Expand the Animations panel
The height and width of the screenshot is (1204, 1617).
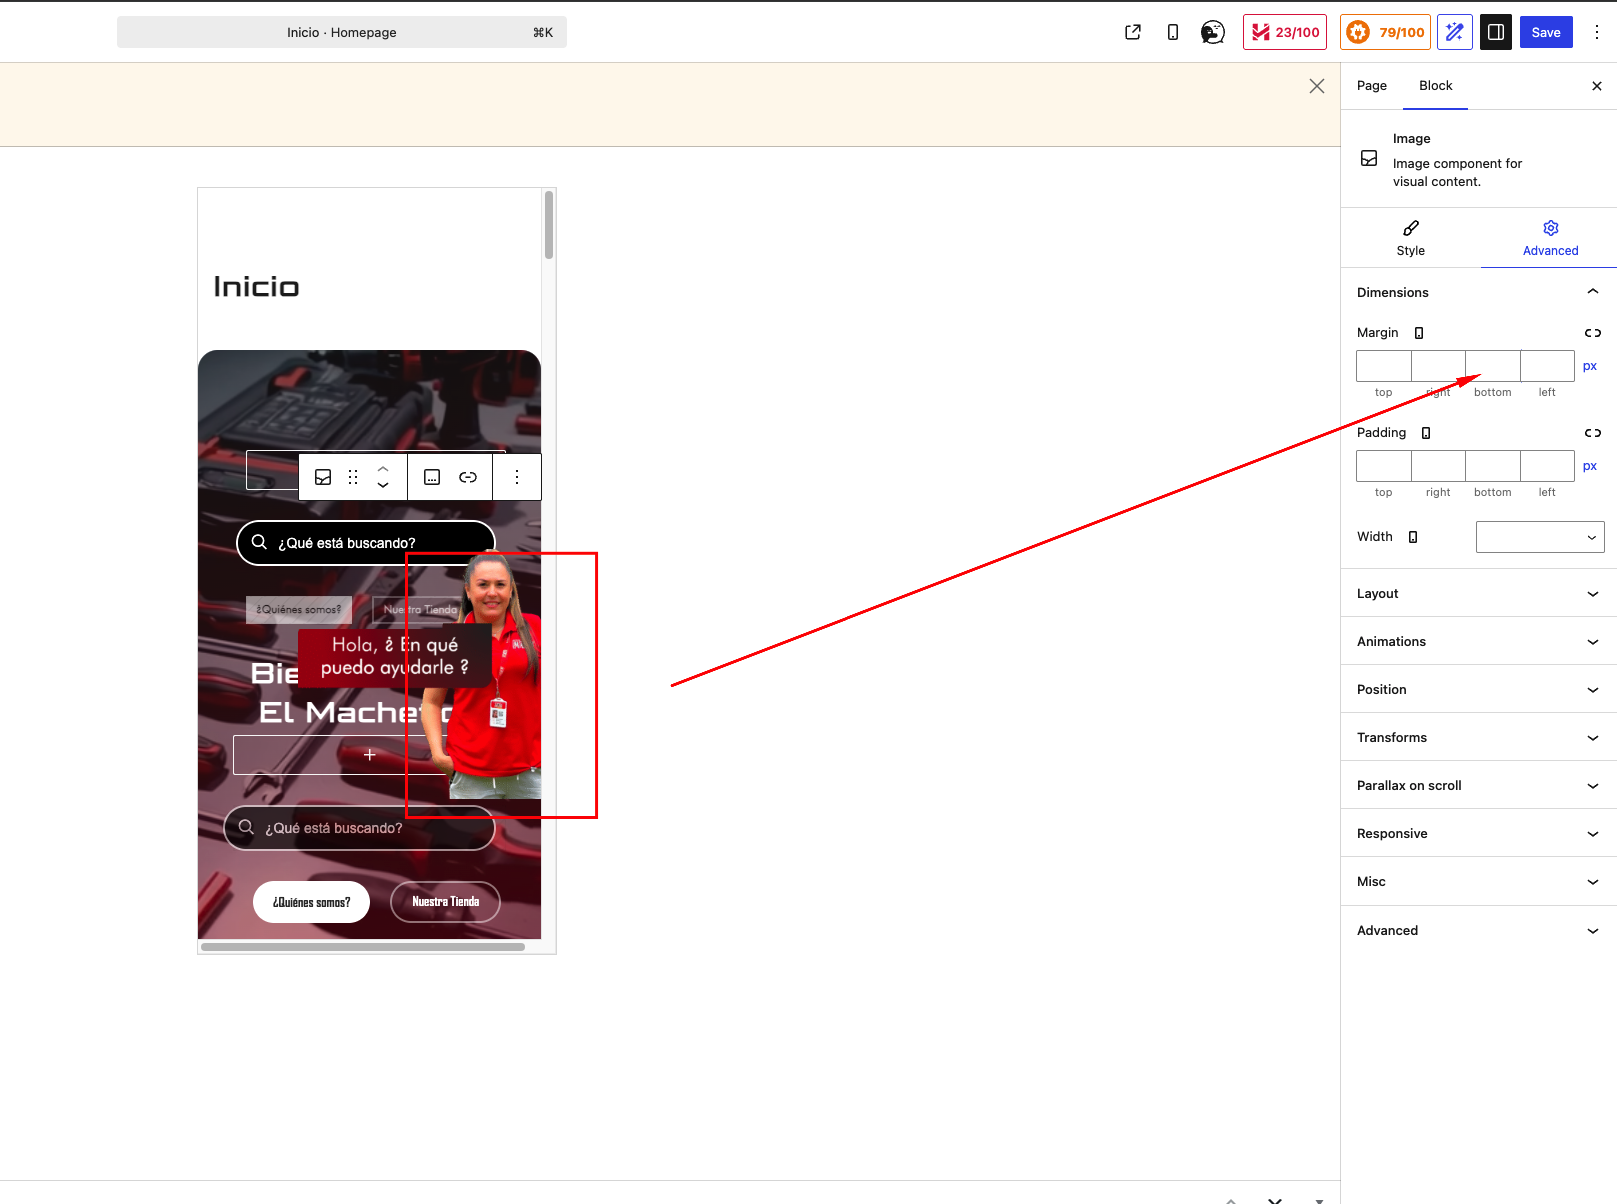pos(1479,641)
